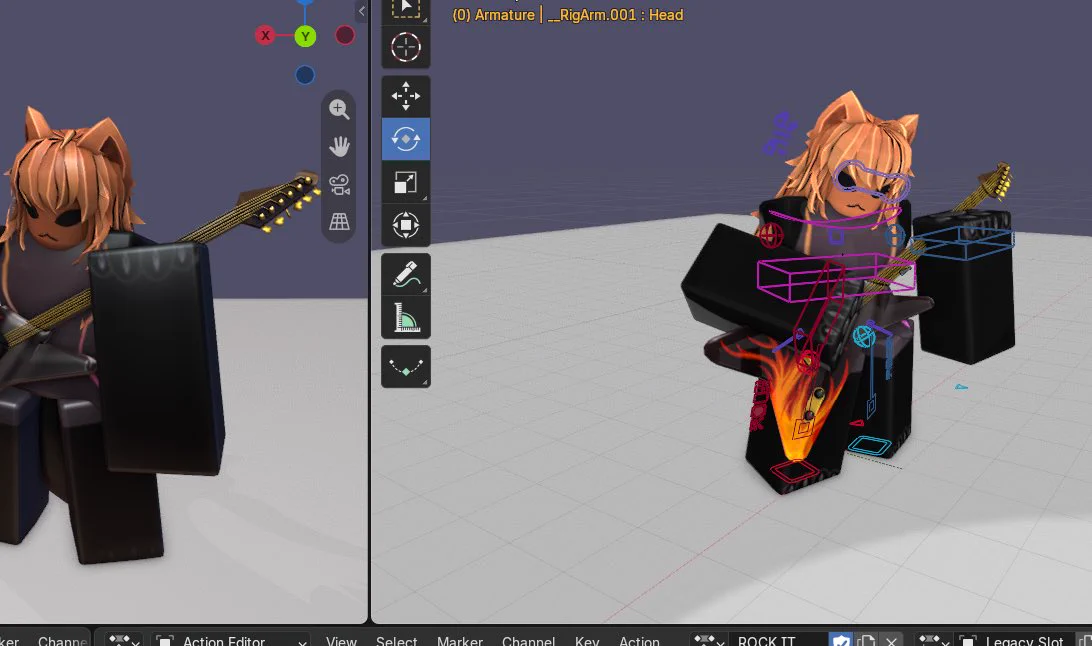Expand the left viewport sidebar chevron

pos(361,10)
